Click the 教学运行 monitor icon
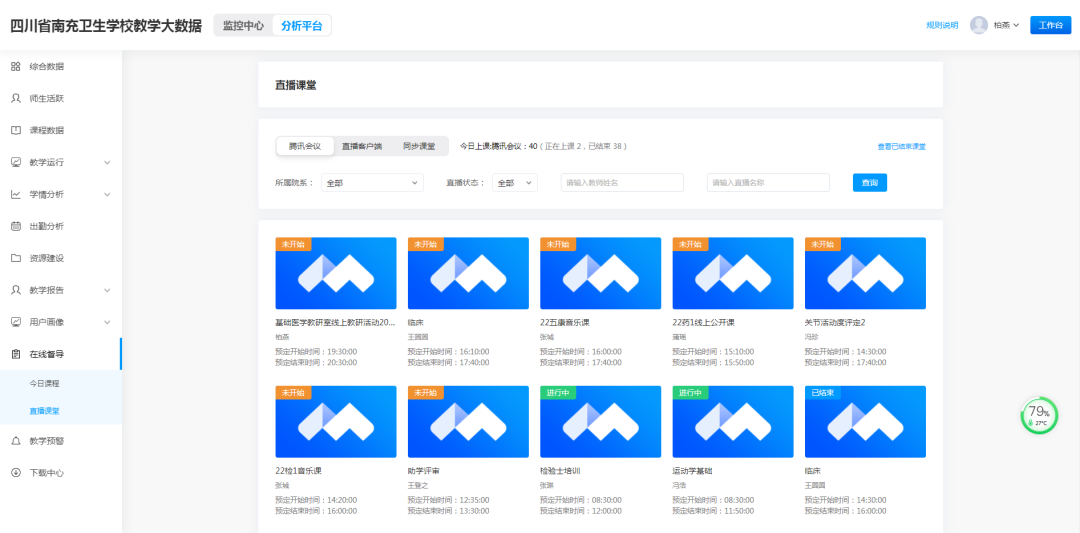 pos(16,163)
